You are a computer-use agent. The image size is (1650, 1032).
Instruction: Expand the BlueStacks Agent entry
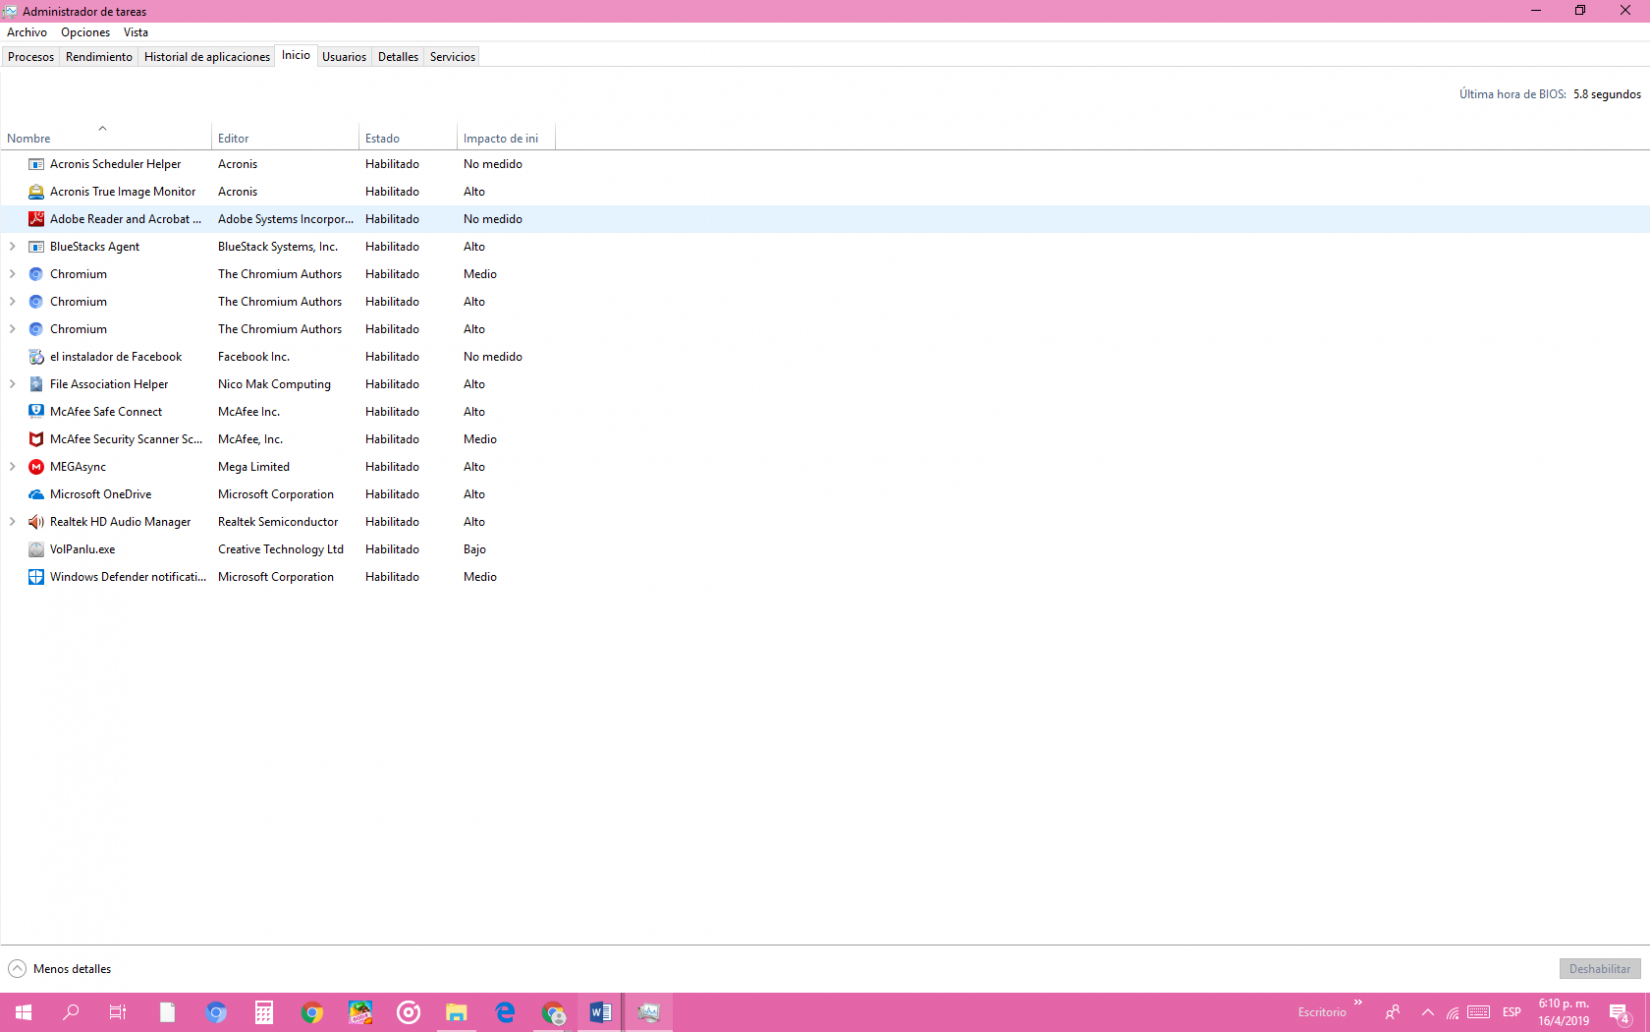(x=12, y=246)
